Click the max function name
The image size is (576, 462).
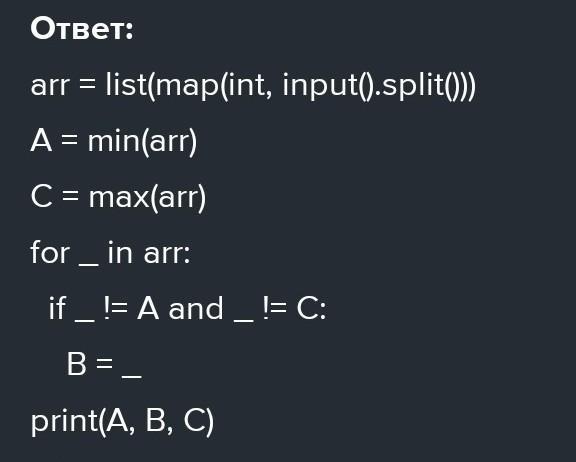click(118, 198)
